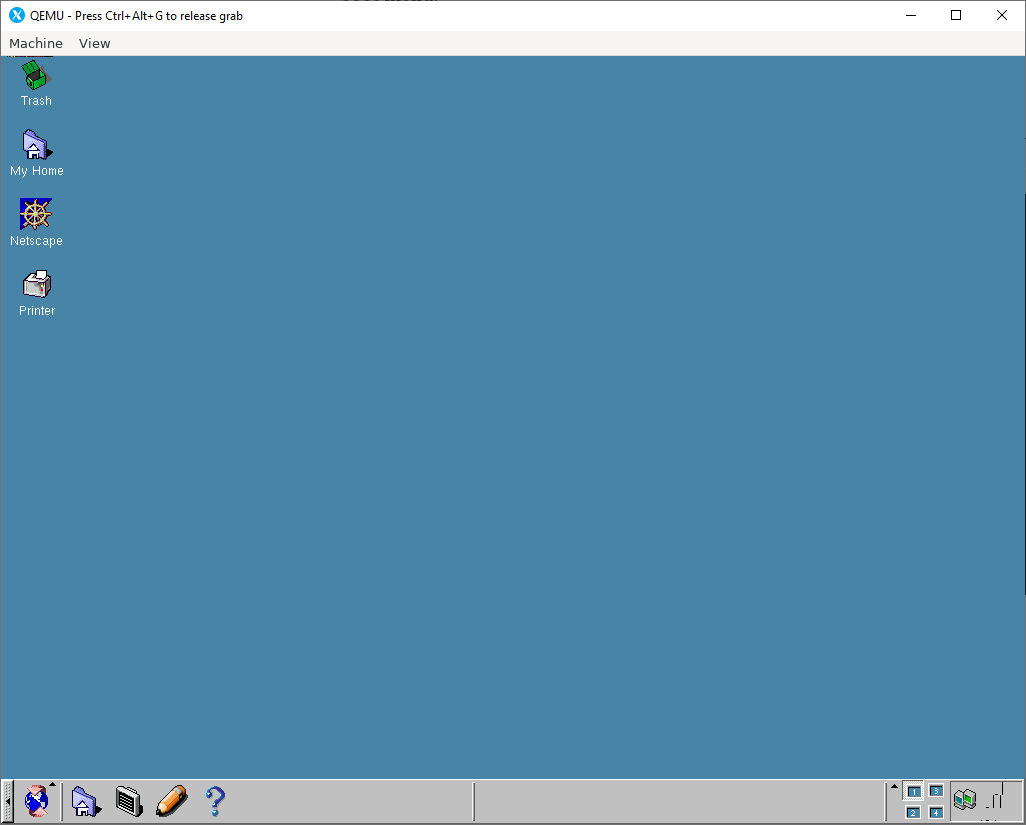Open the home folder icon in the panel

85,801
